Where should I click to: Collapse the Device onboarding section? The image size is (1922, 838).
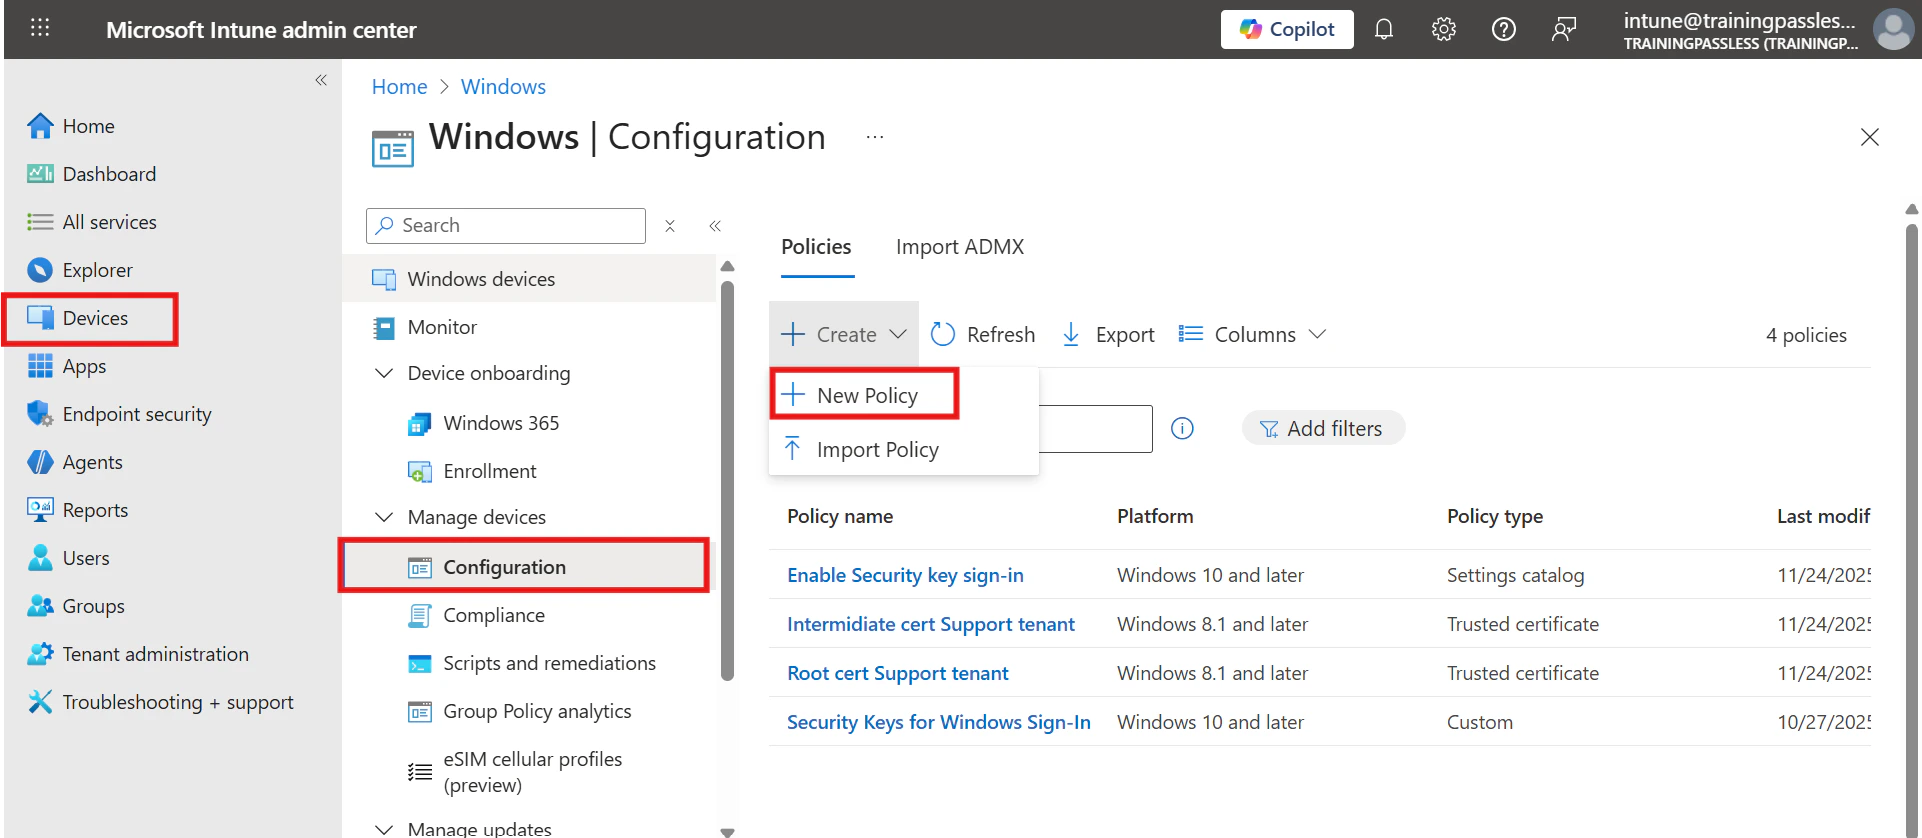coord(384,373)
